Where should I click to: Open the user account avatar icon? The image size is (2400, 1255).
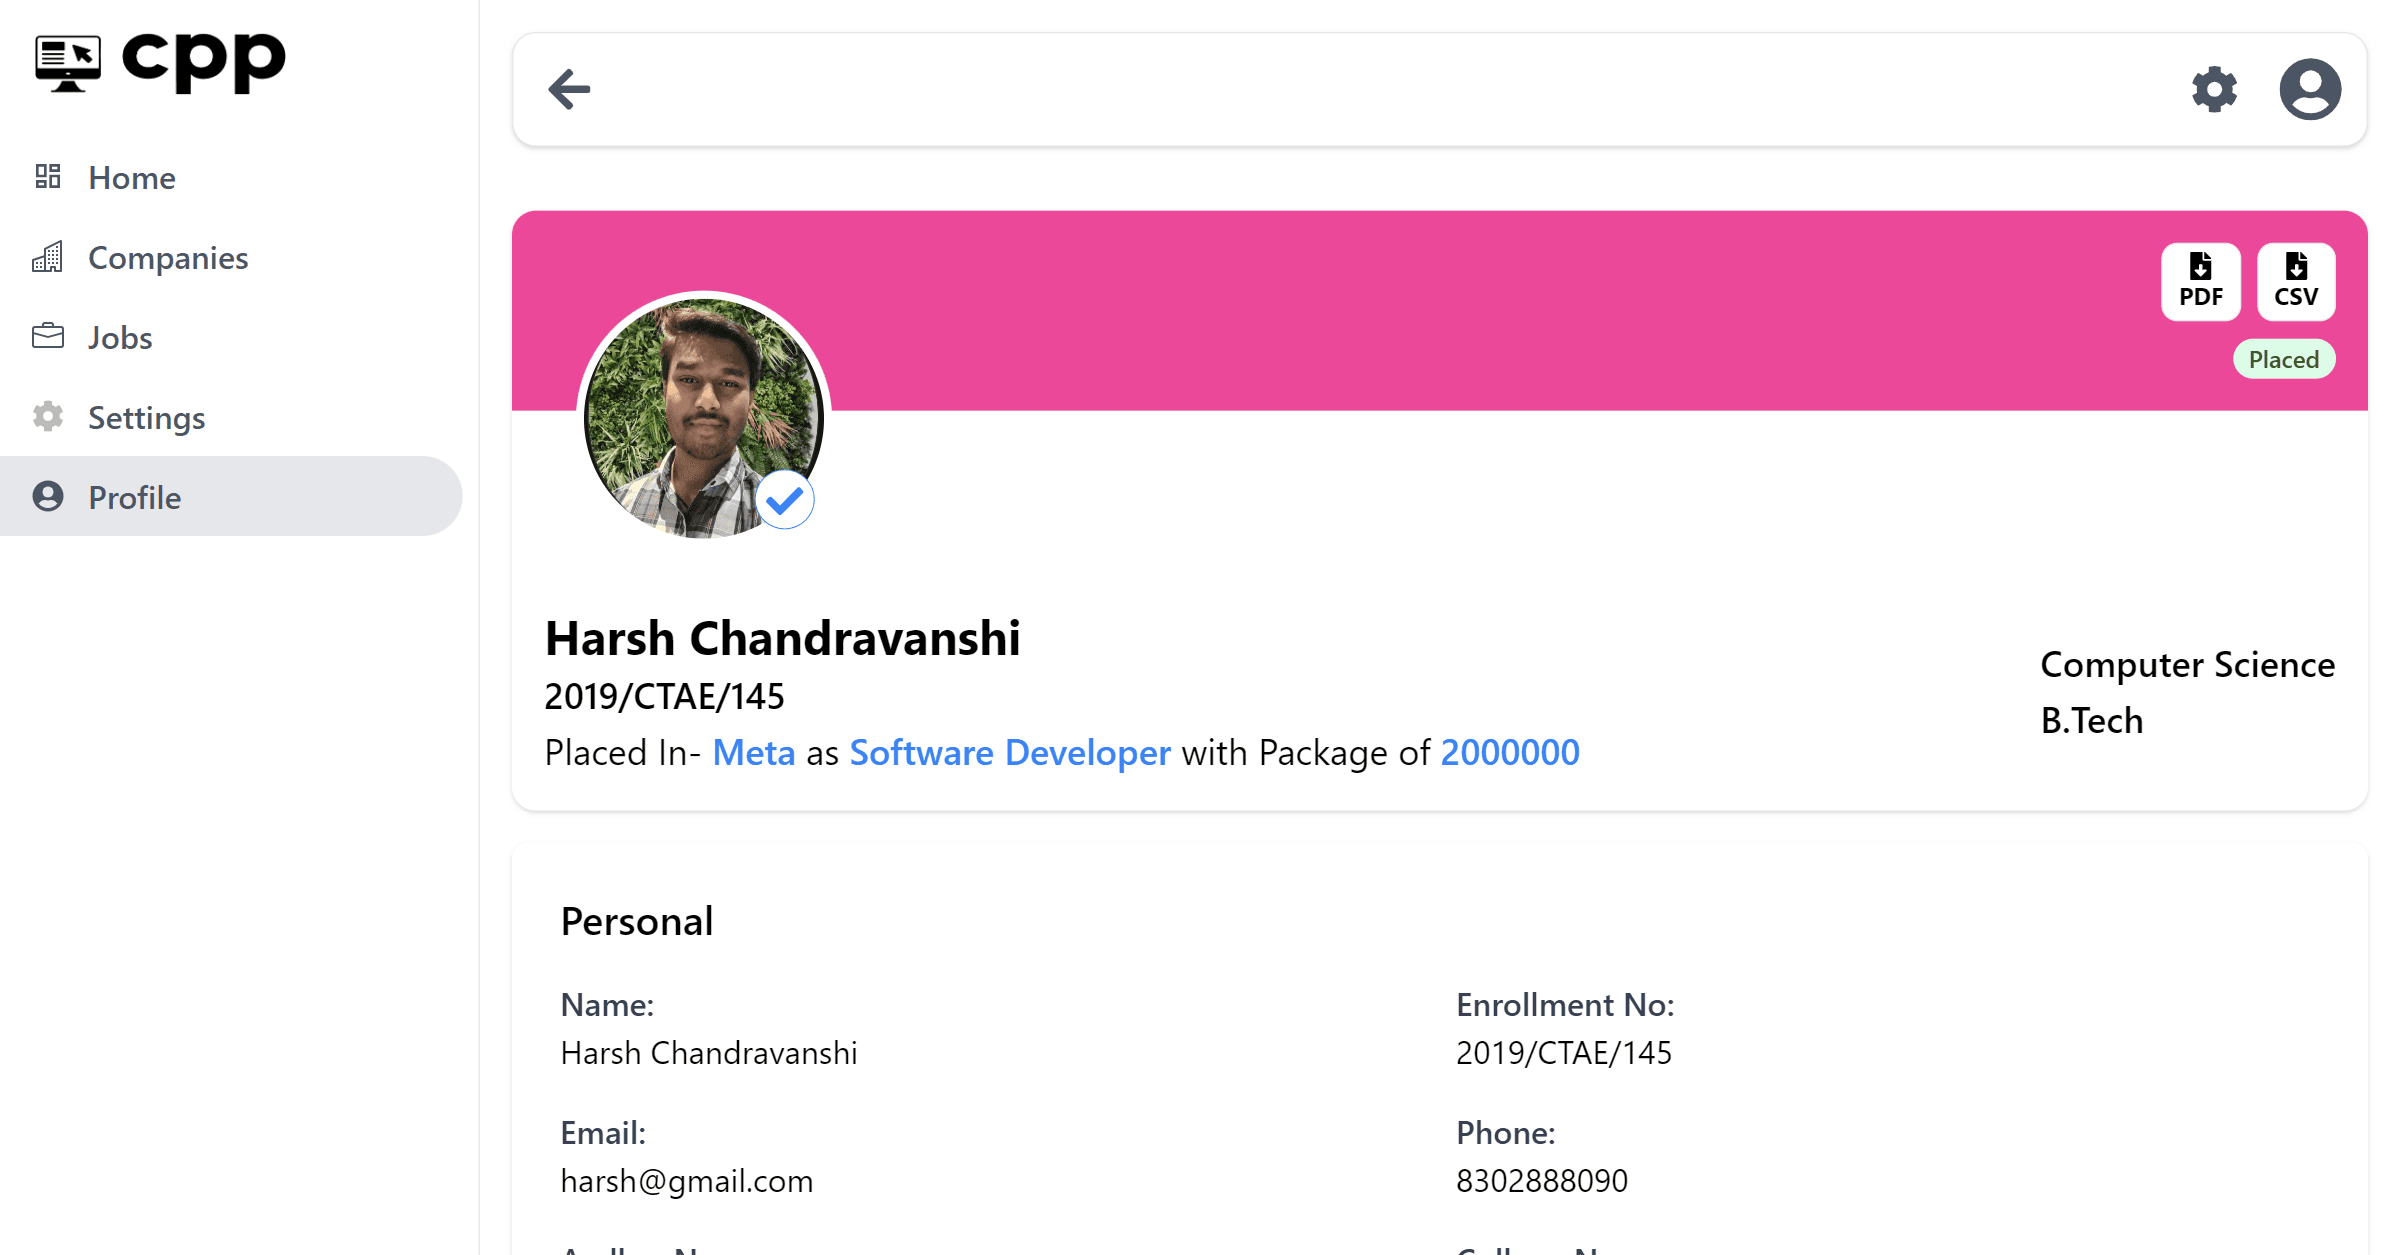tap(2310, 89)
